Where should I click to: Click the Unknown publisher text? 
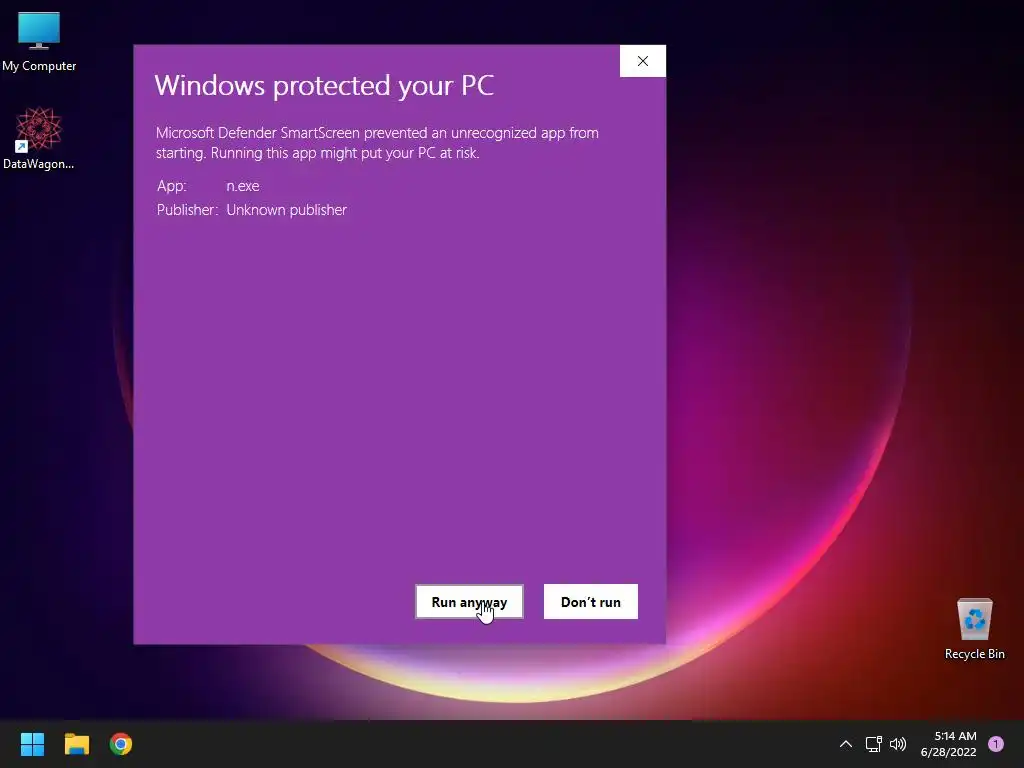click(x=286, y=210)
